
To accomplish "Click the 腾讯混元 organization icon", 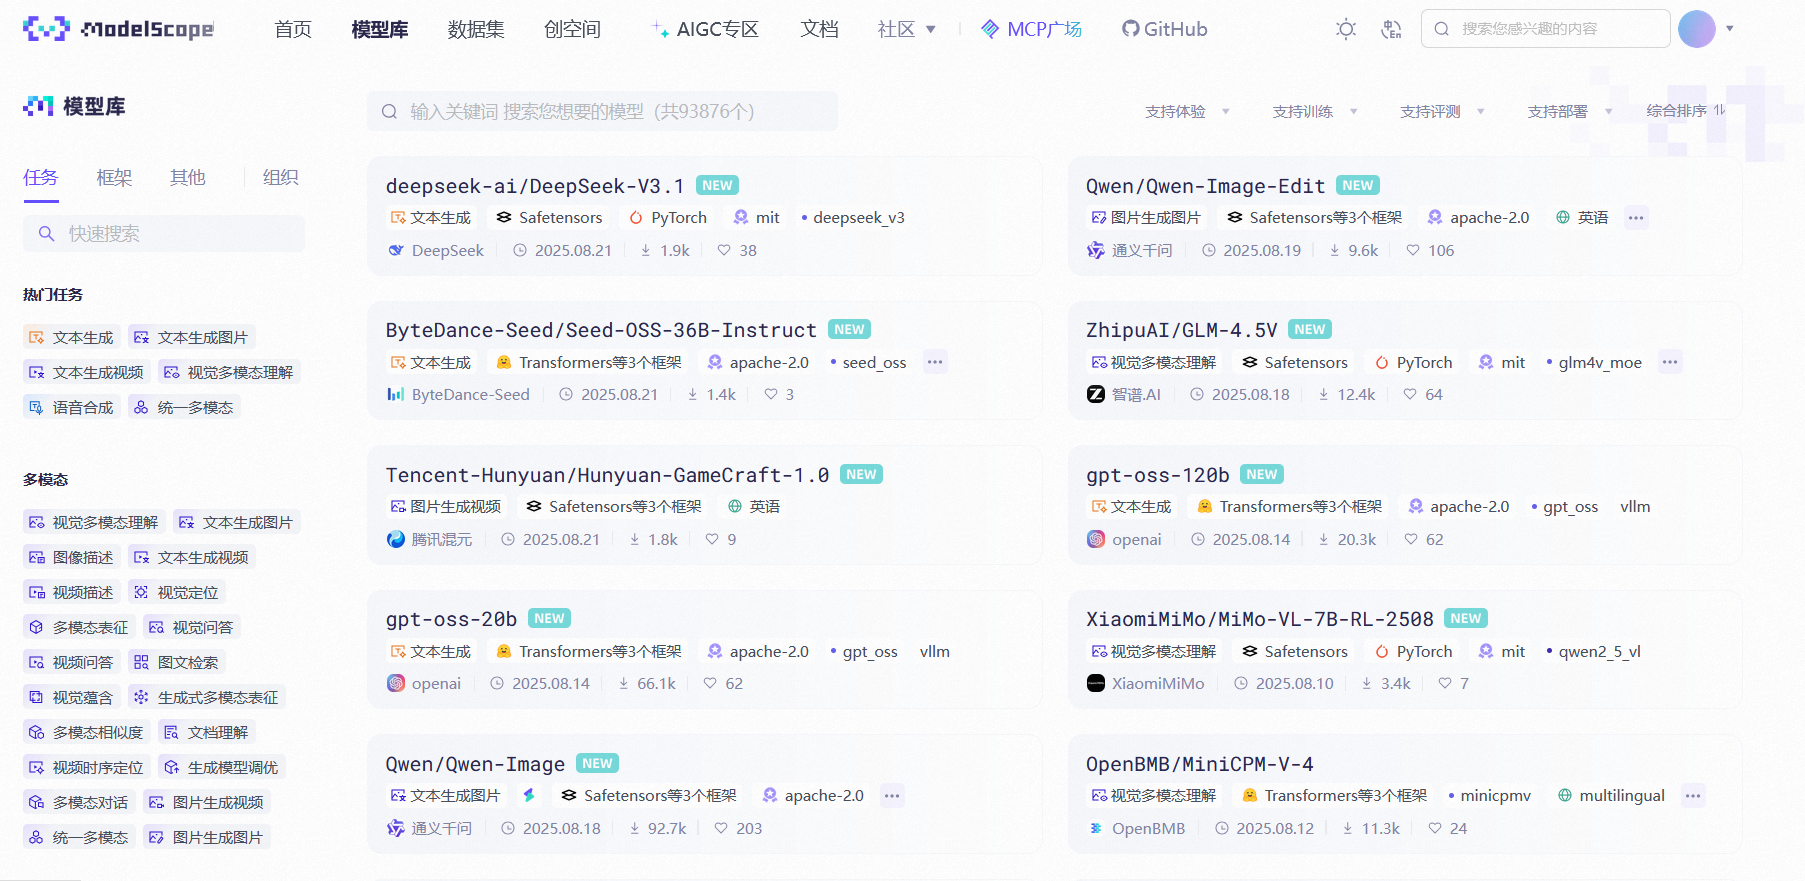I will click(396, 539).
